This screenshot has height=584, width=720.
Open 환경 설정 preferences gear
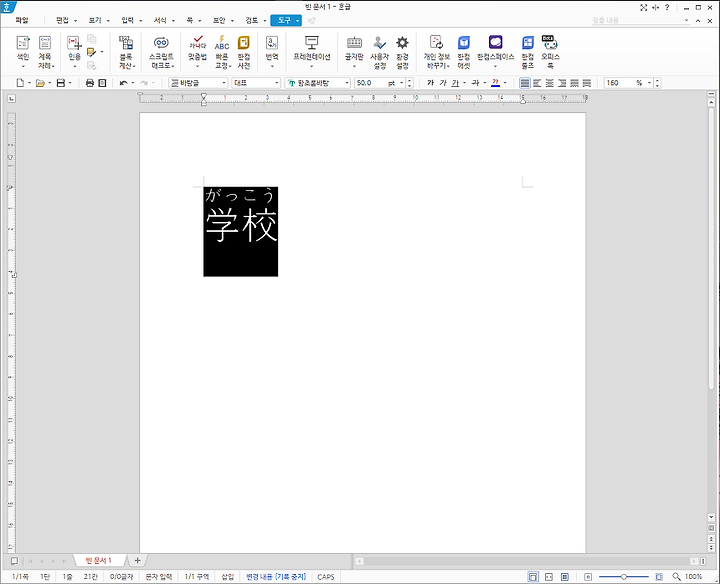click(x=402, y=51)
